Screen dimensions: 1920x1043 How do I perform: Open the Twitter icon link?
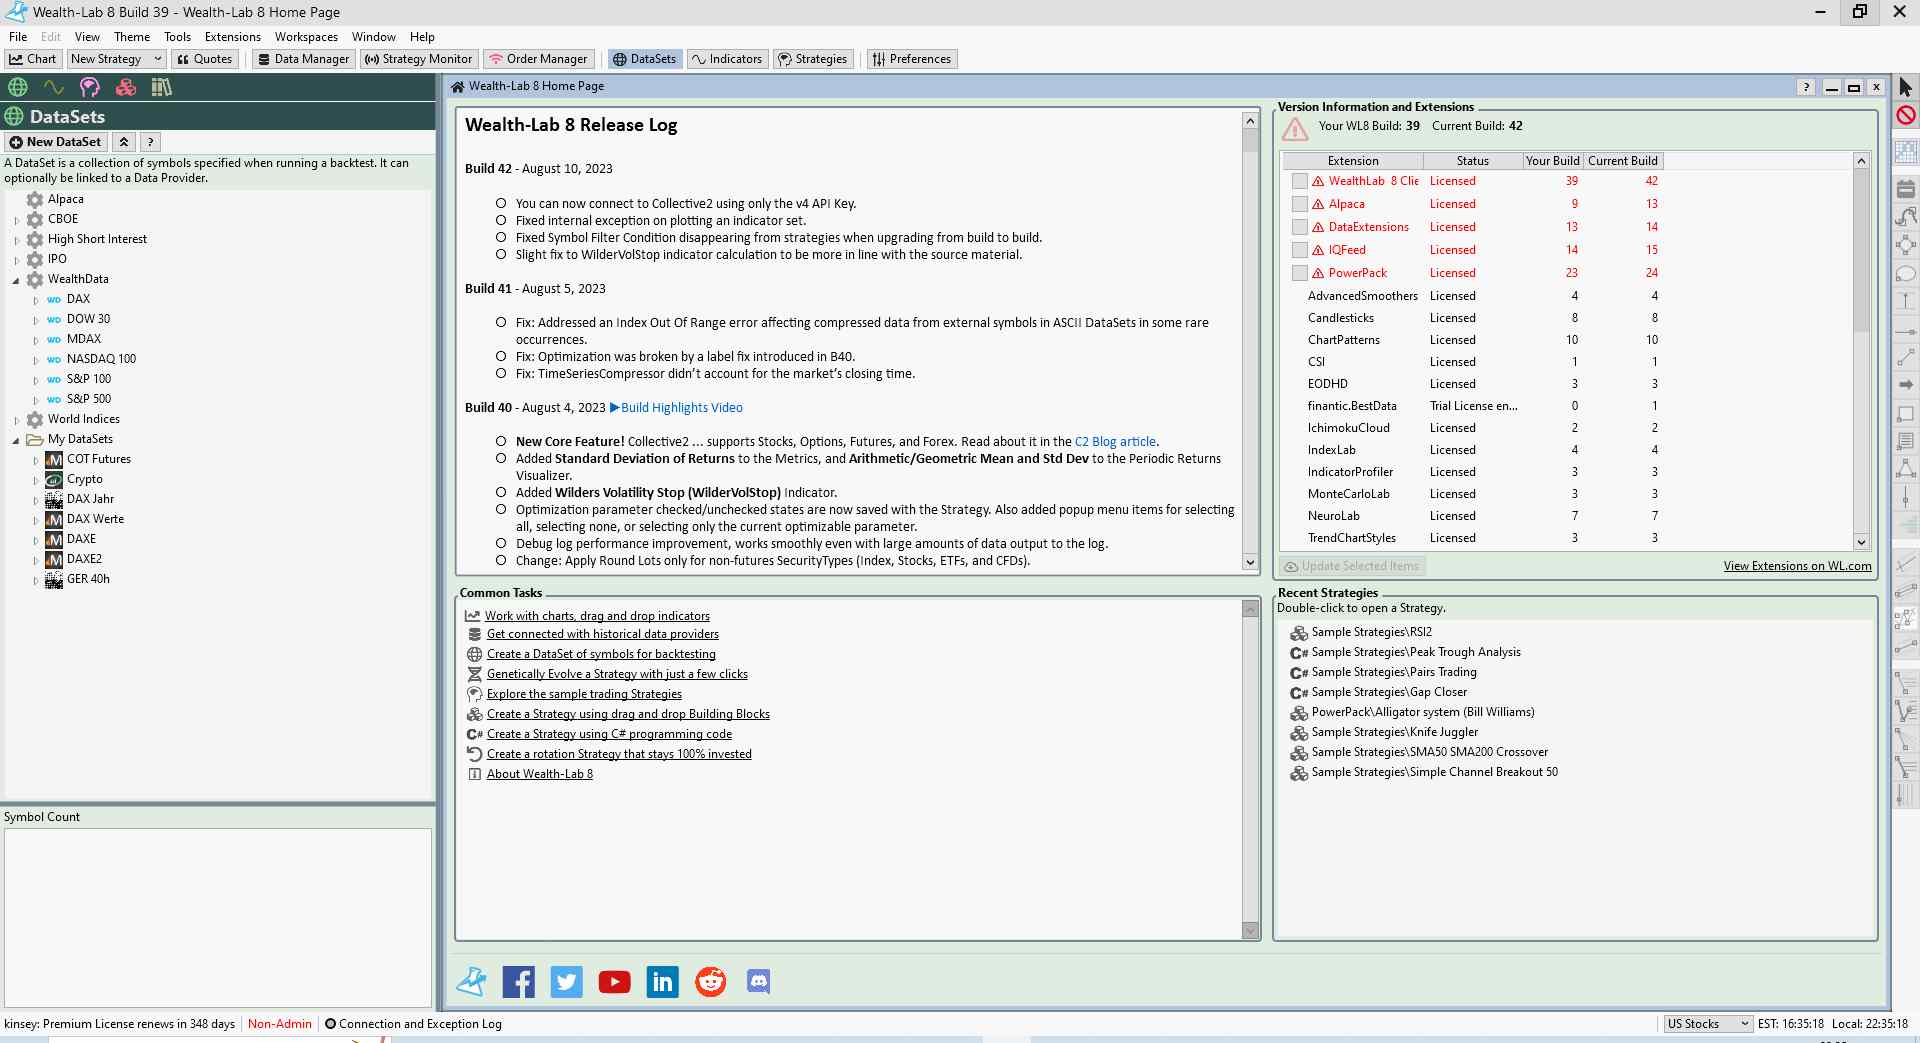pos(566,982)
